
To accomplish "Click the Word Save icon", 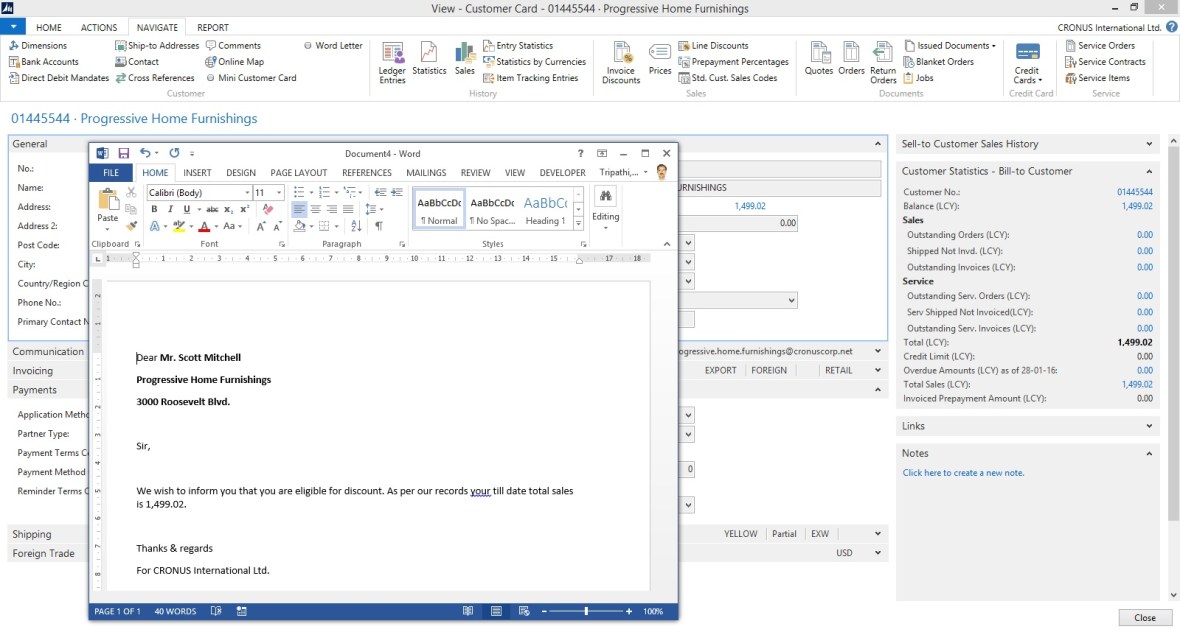I will point(124,153).
